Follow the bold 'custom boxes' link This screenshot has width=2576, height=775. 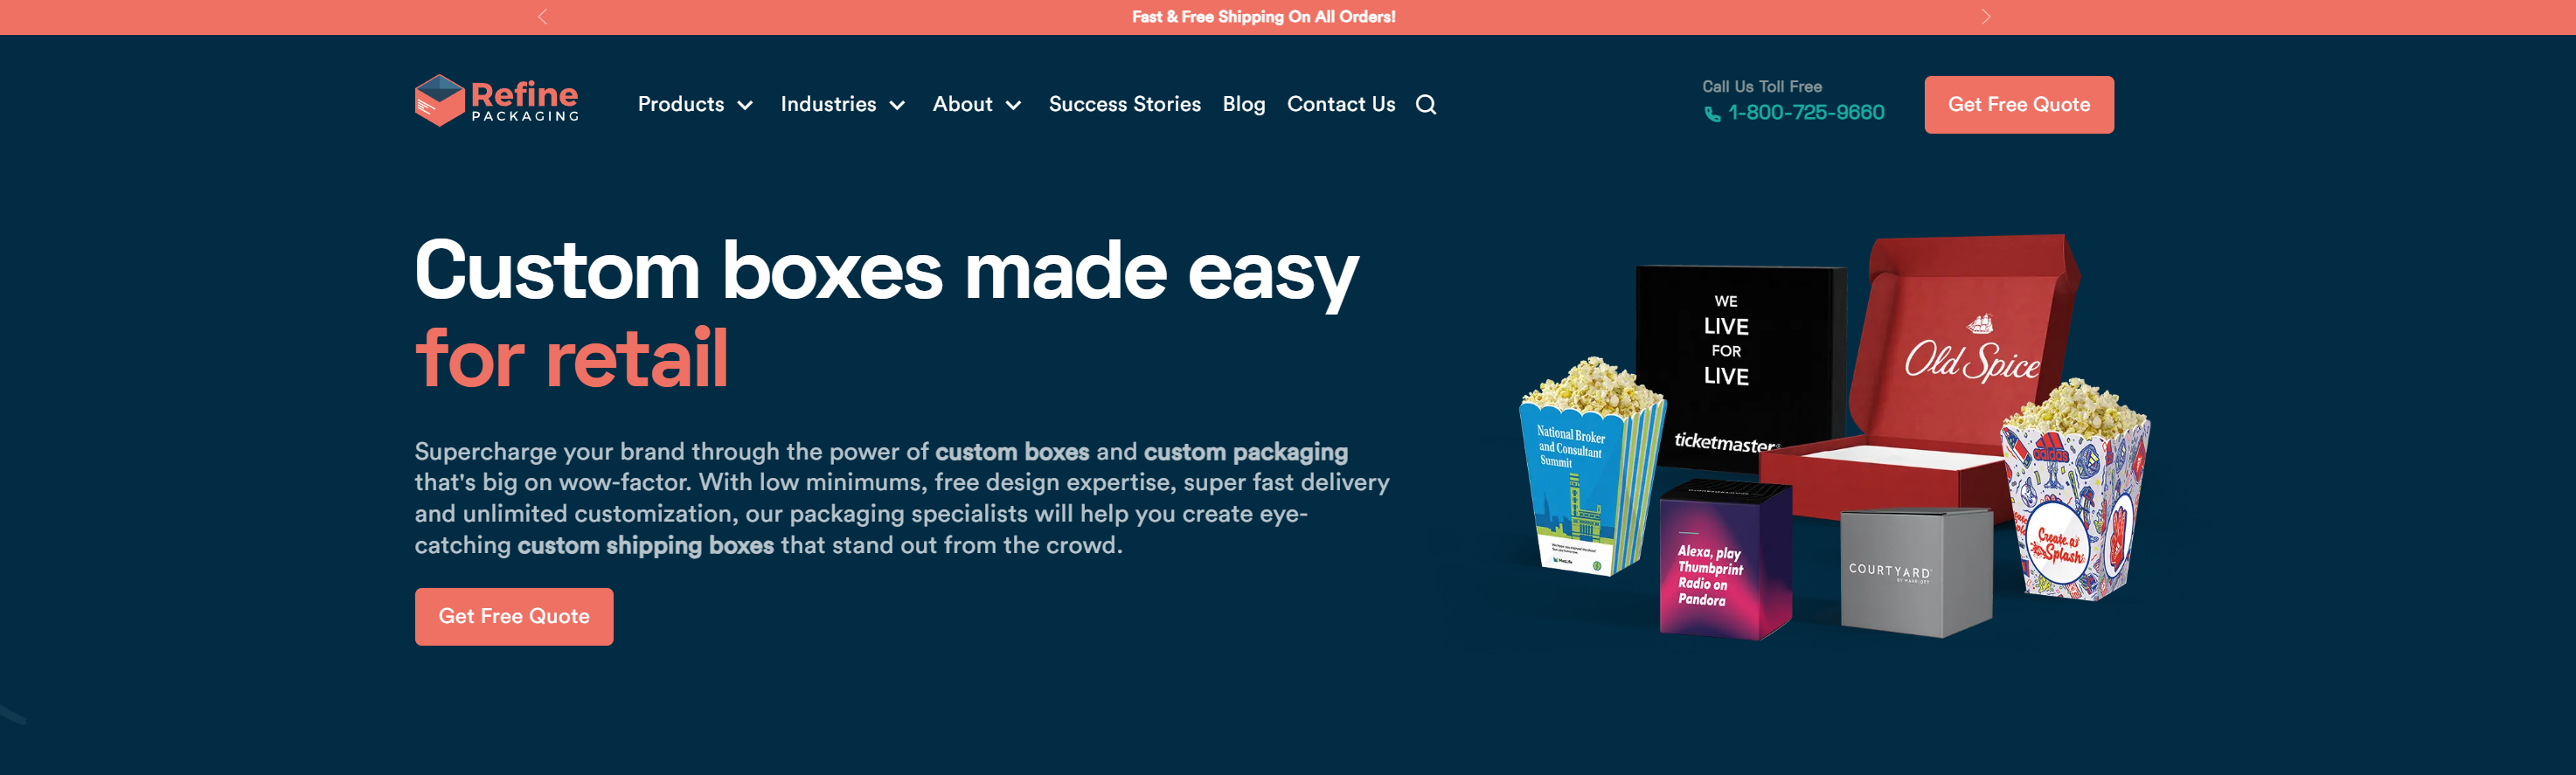[1012, 452]
